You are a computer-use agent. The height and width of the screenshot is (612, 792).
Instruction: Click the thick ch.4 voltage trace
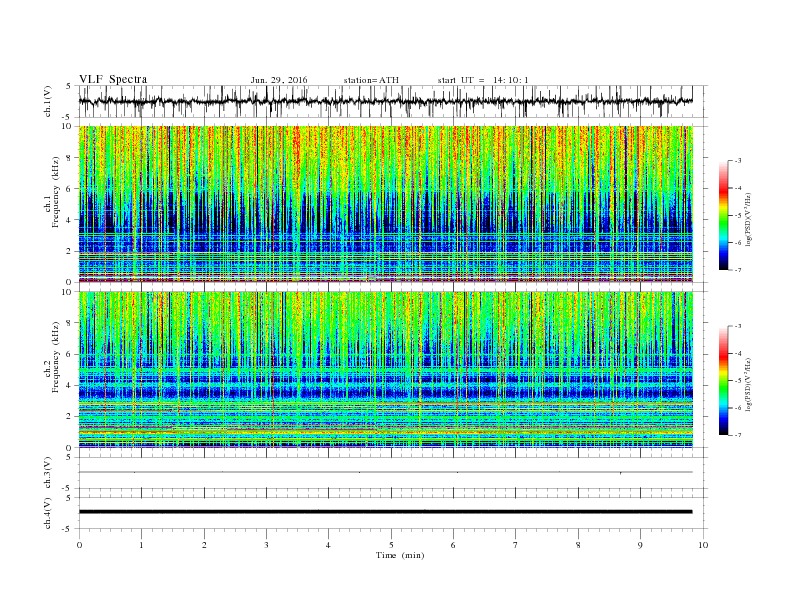pos(385,512)
